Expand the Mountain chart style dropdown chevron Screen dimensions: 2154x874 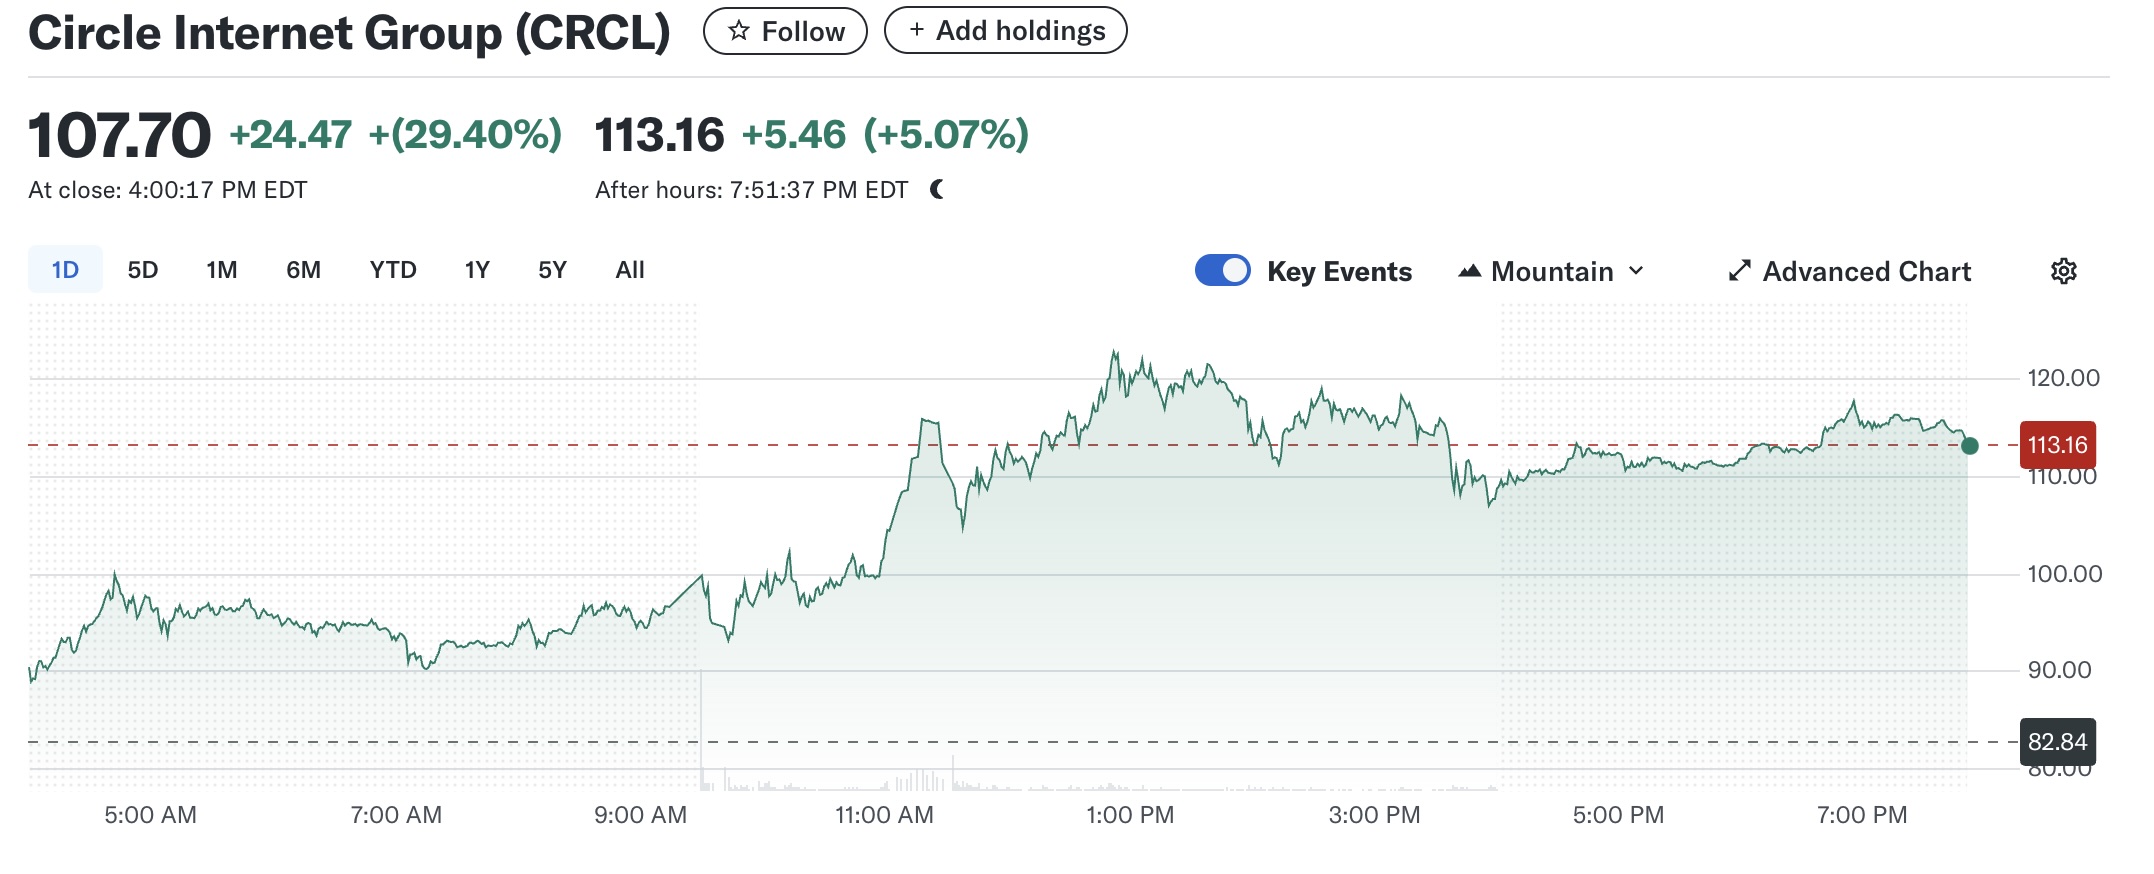[1636, 271]
